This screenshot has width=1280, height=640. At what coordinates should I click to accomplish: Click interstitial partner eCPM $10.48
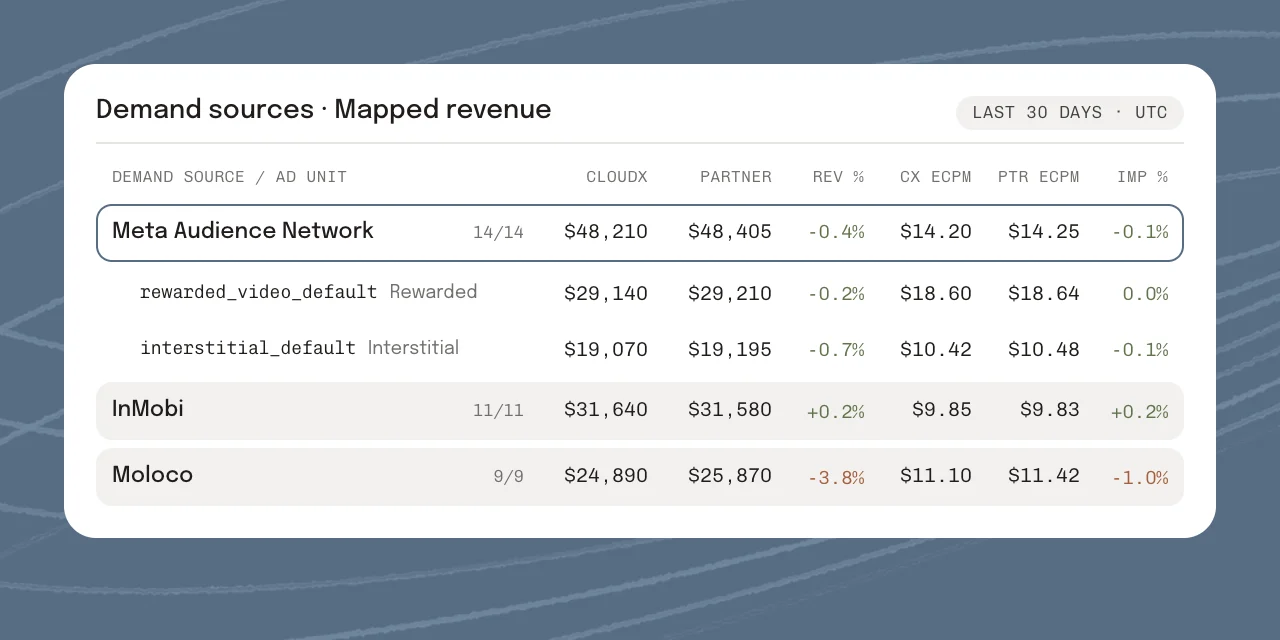point(1044,350)
